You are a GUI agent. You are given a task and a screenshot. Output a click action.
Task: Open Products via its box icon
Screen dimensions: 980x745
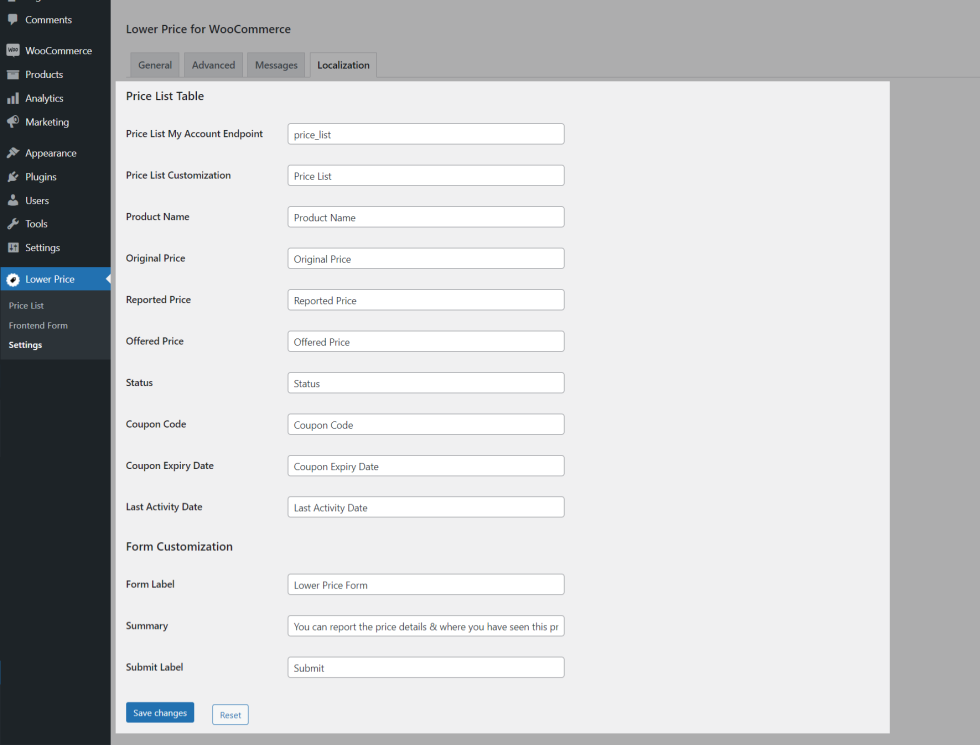pyautogui.click(x=13, y=75)
